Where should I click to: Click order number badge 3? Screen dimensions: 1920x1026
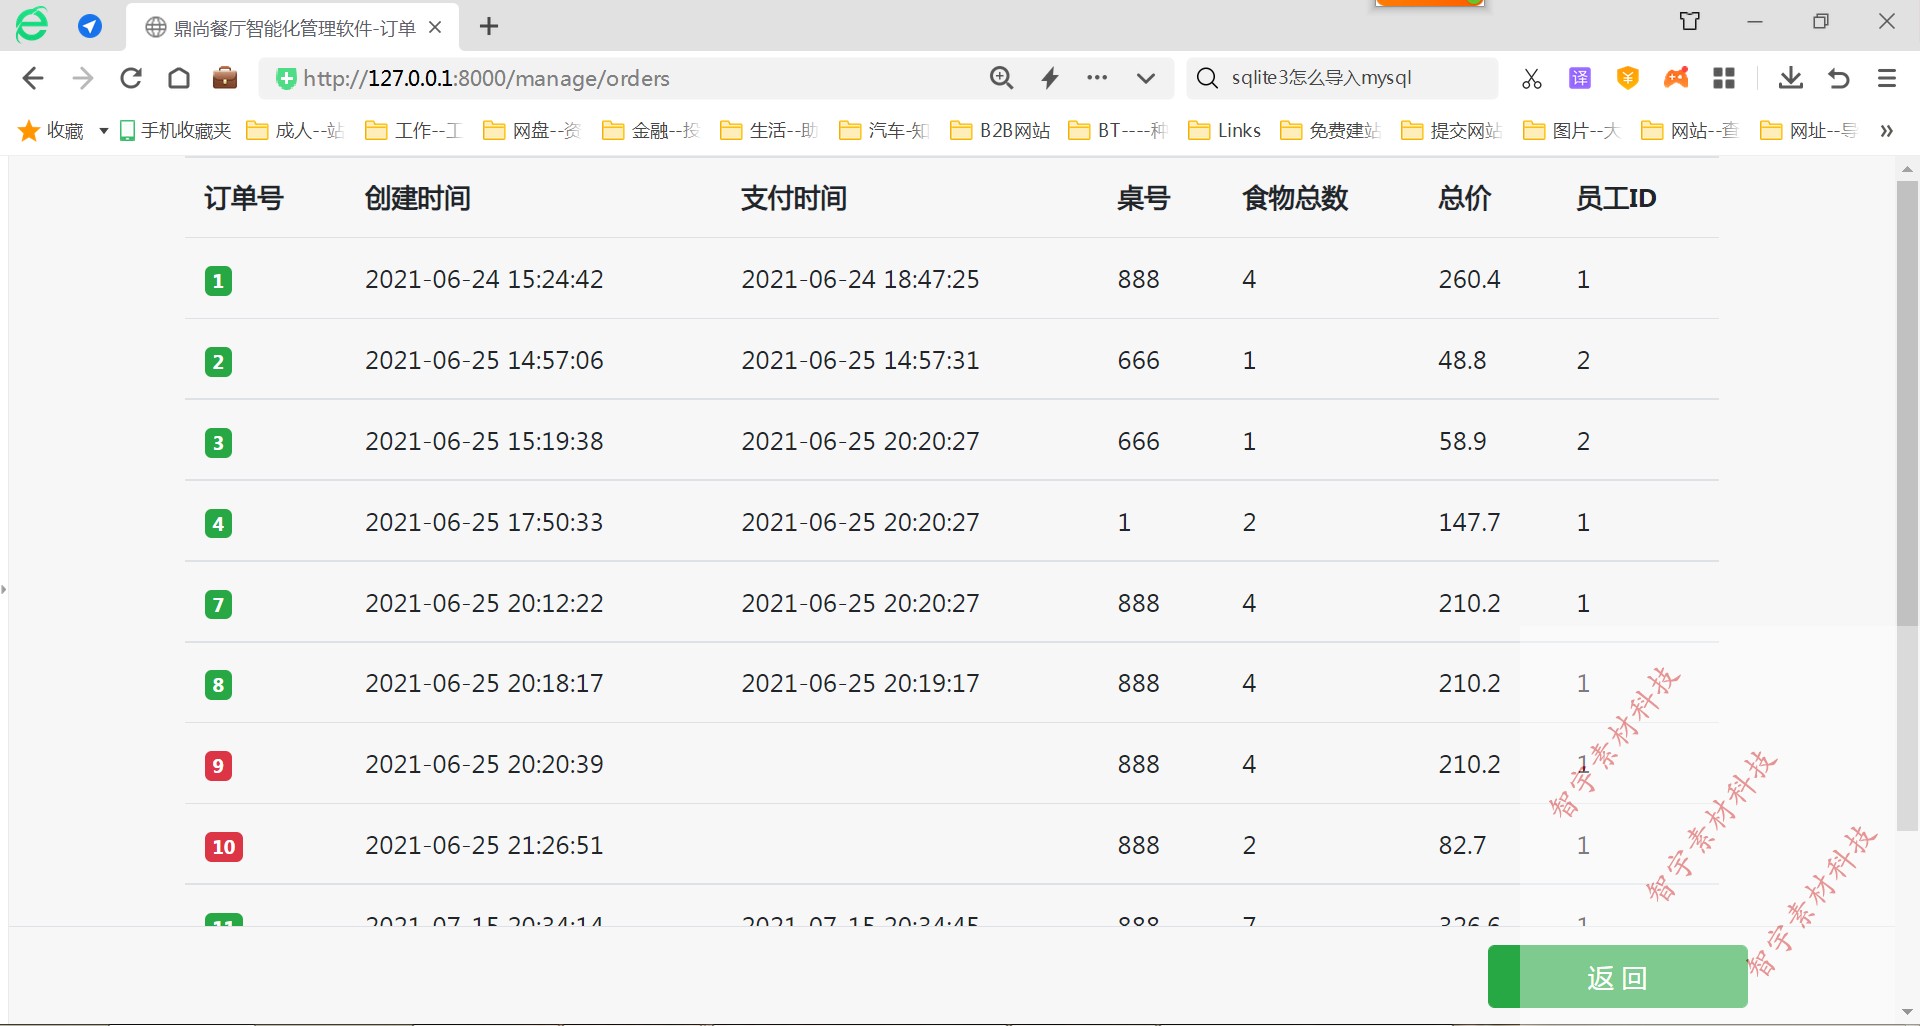point(218,443)
